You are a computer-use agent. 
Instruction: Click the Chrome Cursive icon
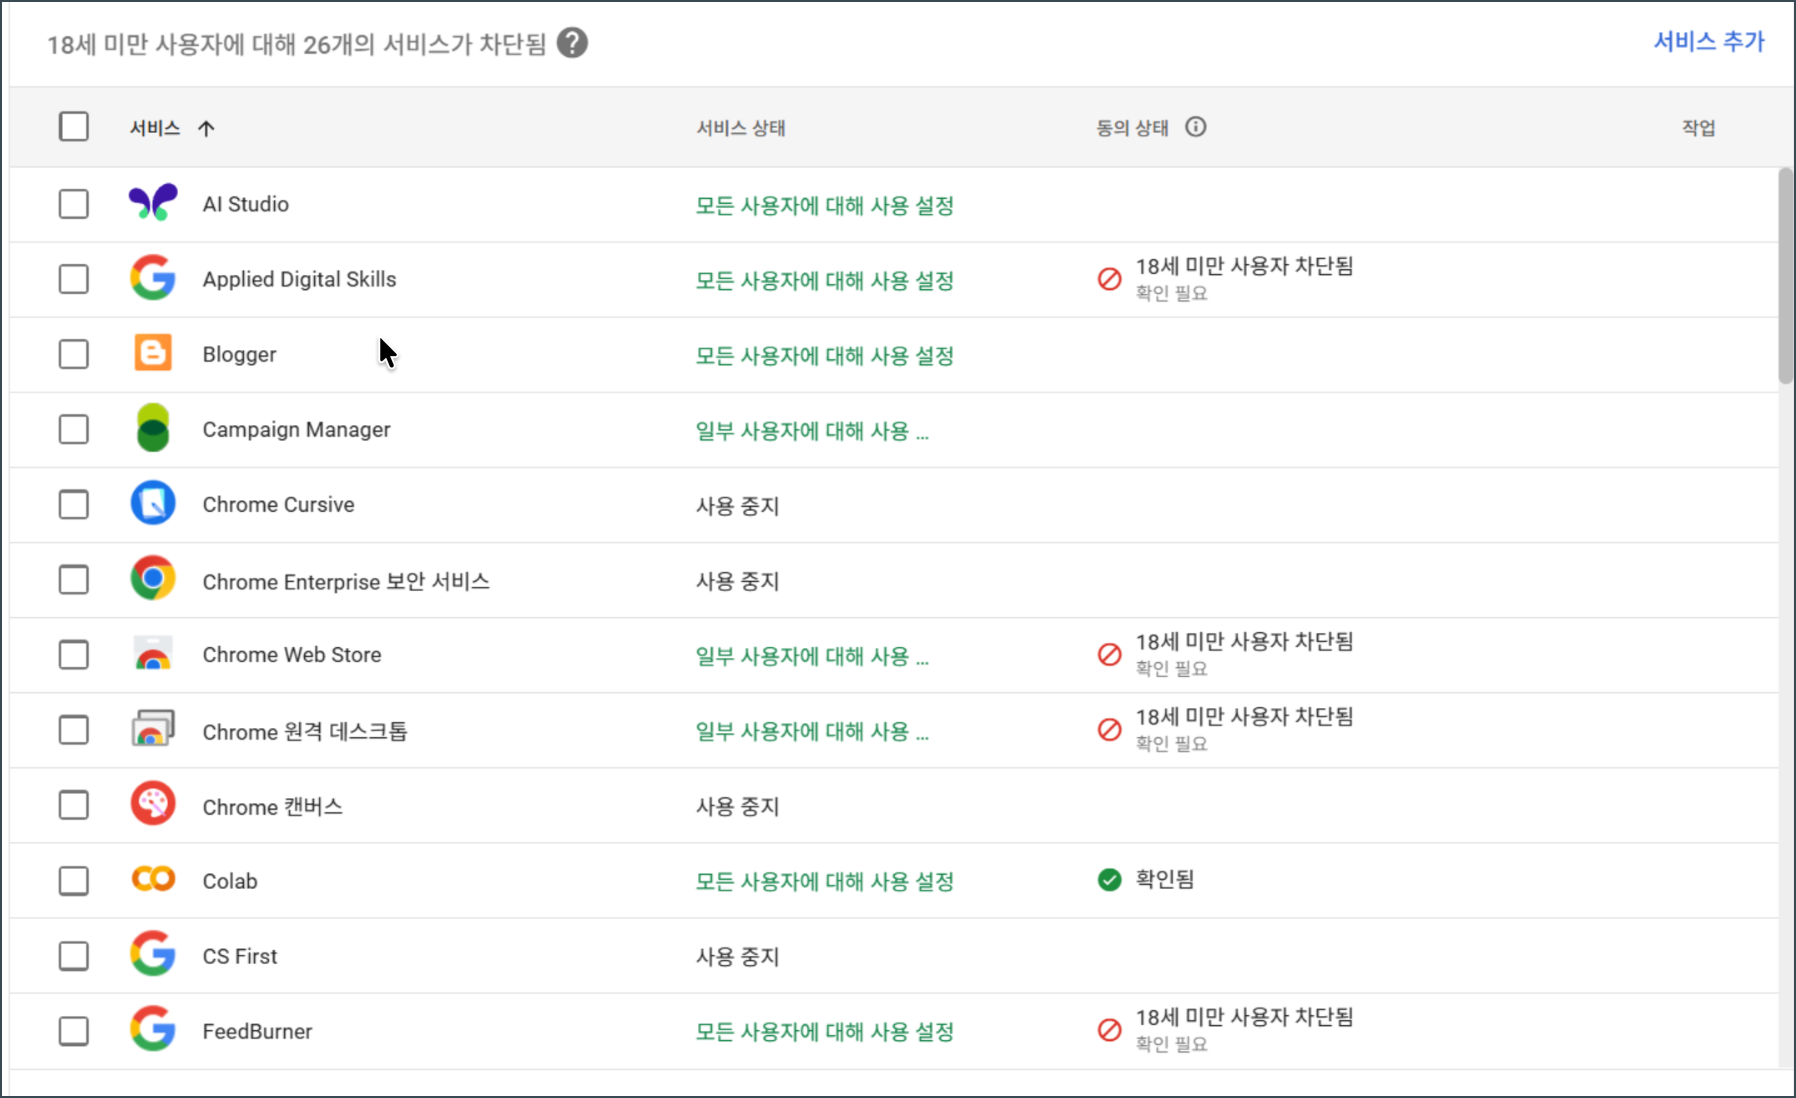(x=153, y=503)
